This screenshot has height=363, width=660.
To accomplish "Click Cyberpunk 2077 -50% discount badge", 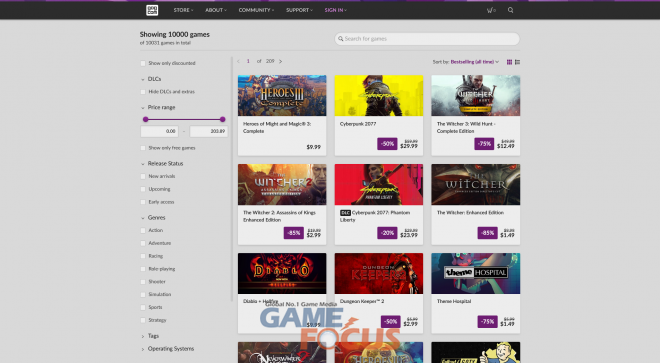I will click(x=387, y=144).
